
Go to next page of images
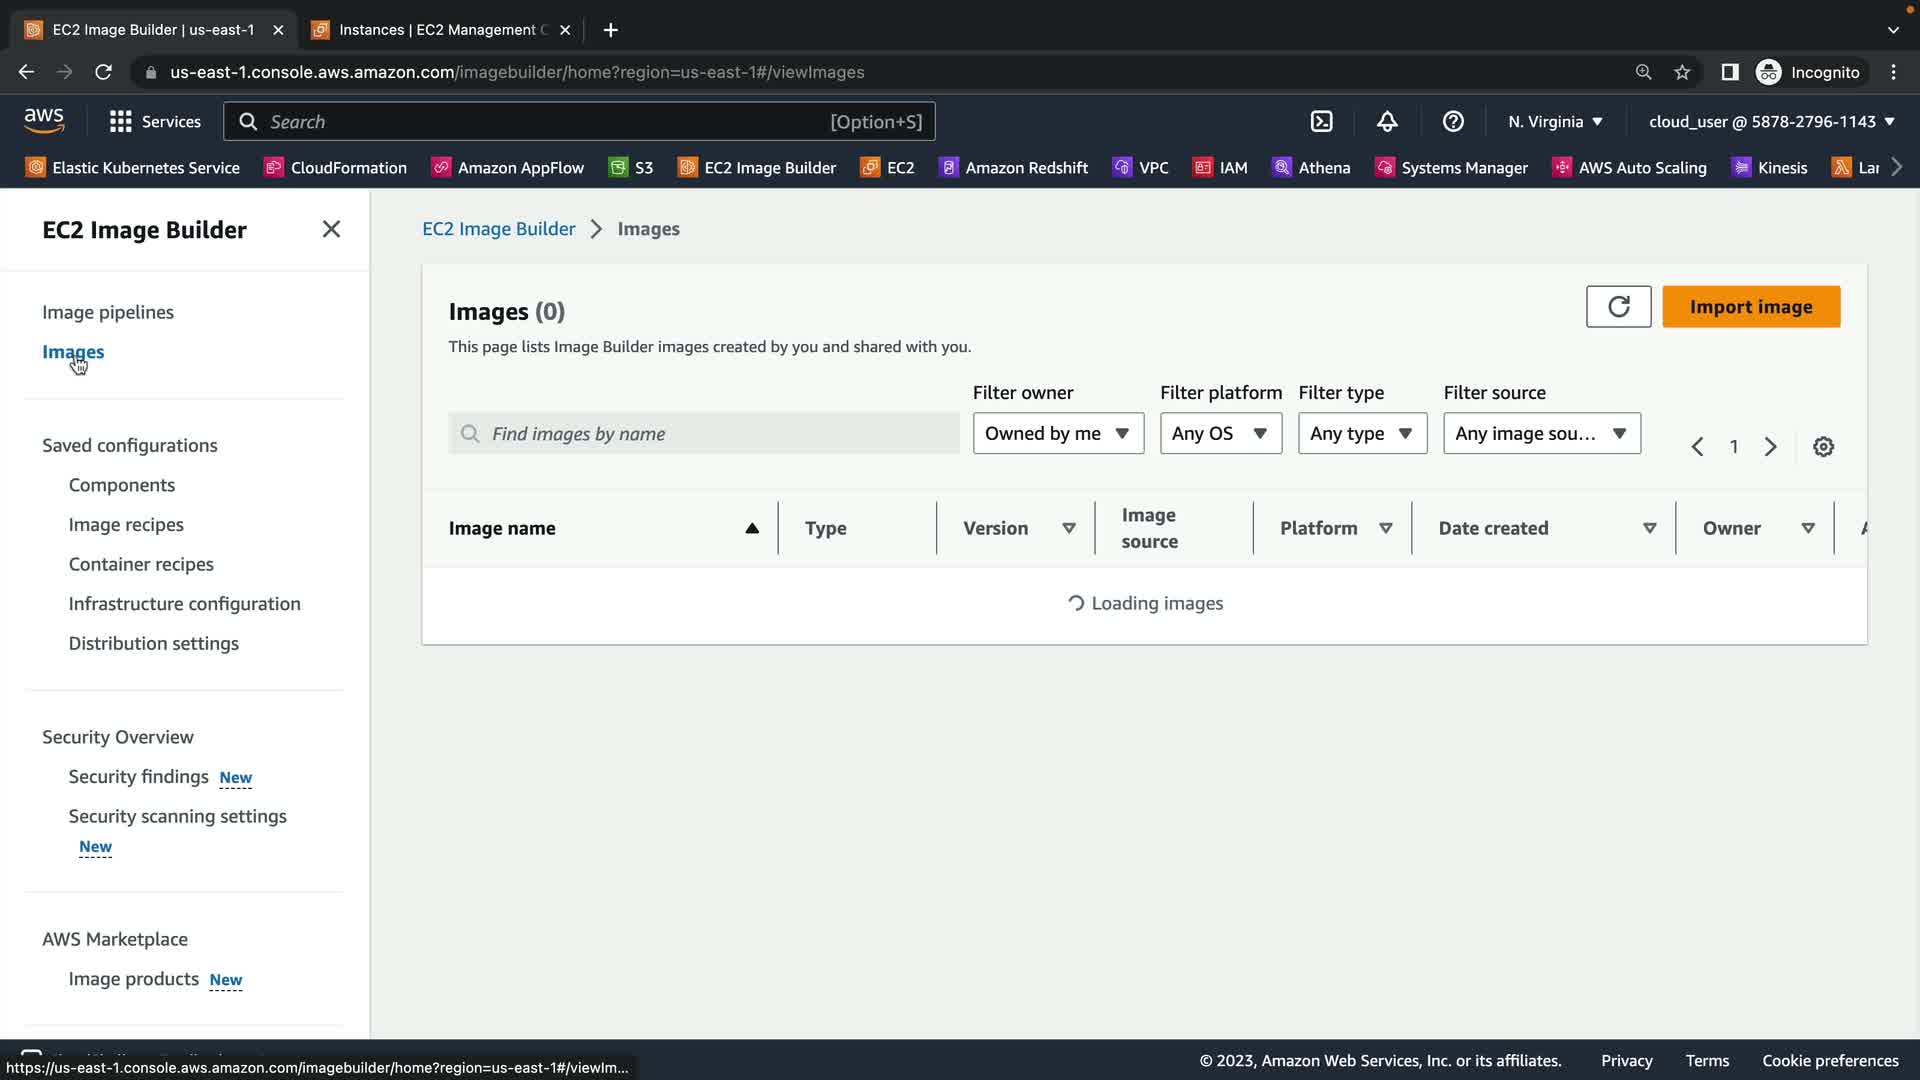tap(1770, 447)
